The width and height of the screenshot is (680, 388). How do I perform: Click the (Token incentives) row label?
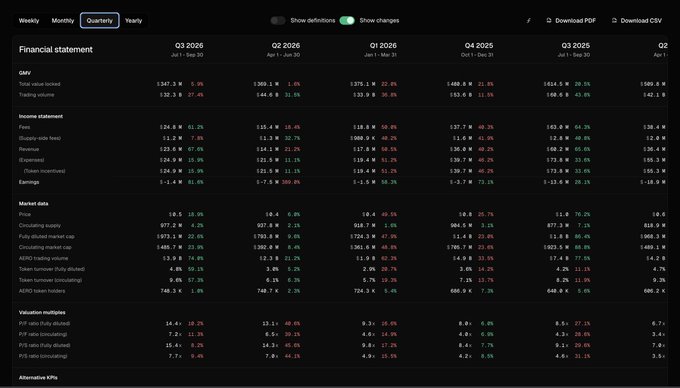(45, 171)
